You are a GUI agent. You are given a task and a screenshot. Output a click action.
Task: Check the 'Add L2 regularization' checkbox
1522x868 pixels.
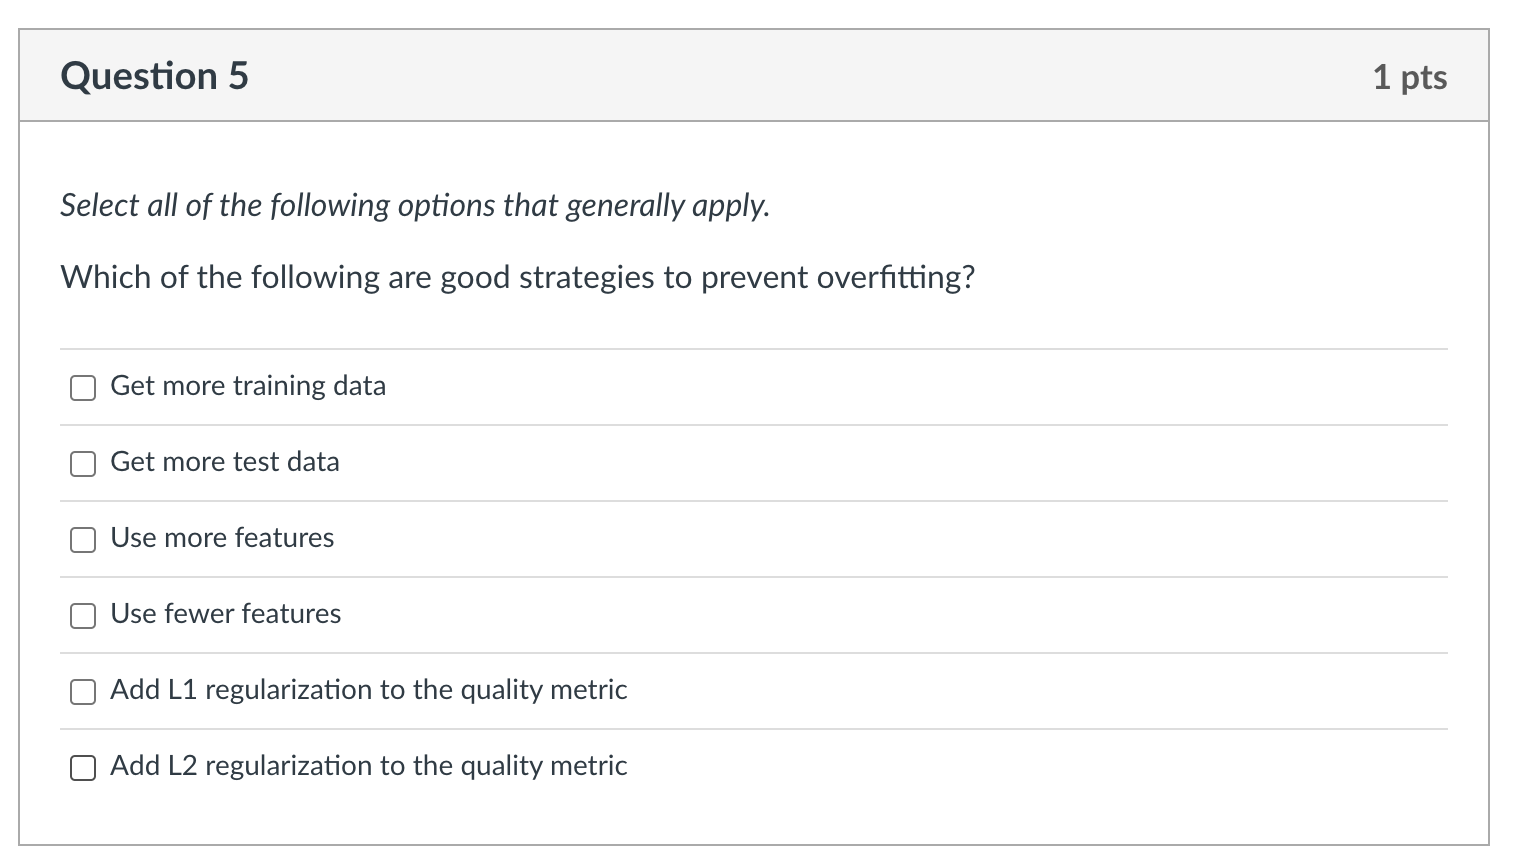click(x=83, y=767)
